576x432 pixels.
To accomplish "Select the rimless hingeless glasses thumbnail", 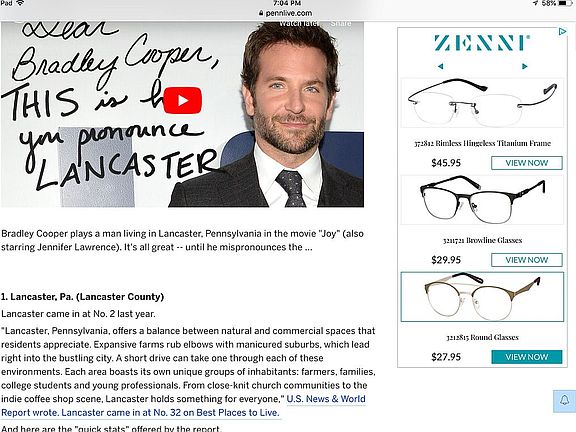I will tap(482, 103).
